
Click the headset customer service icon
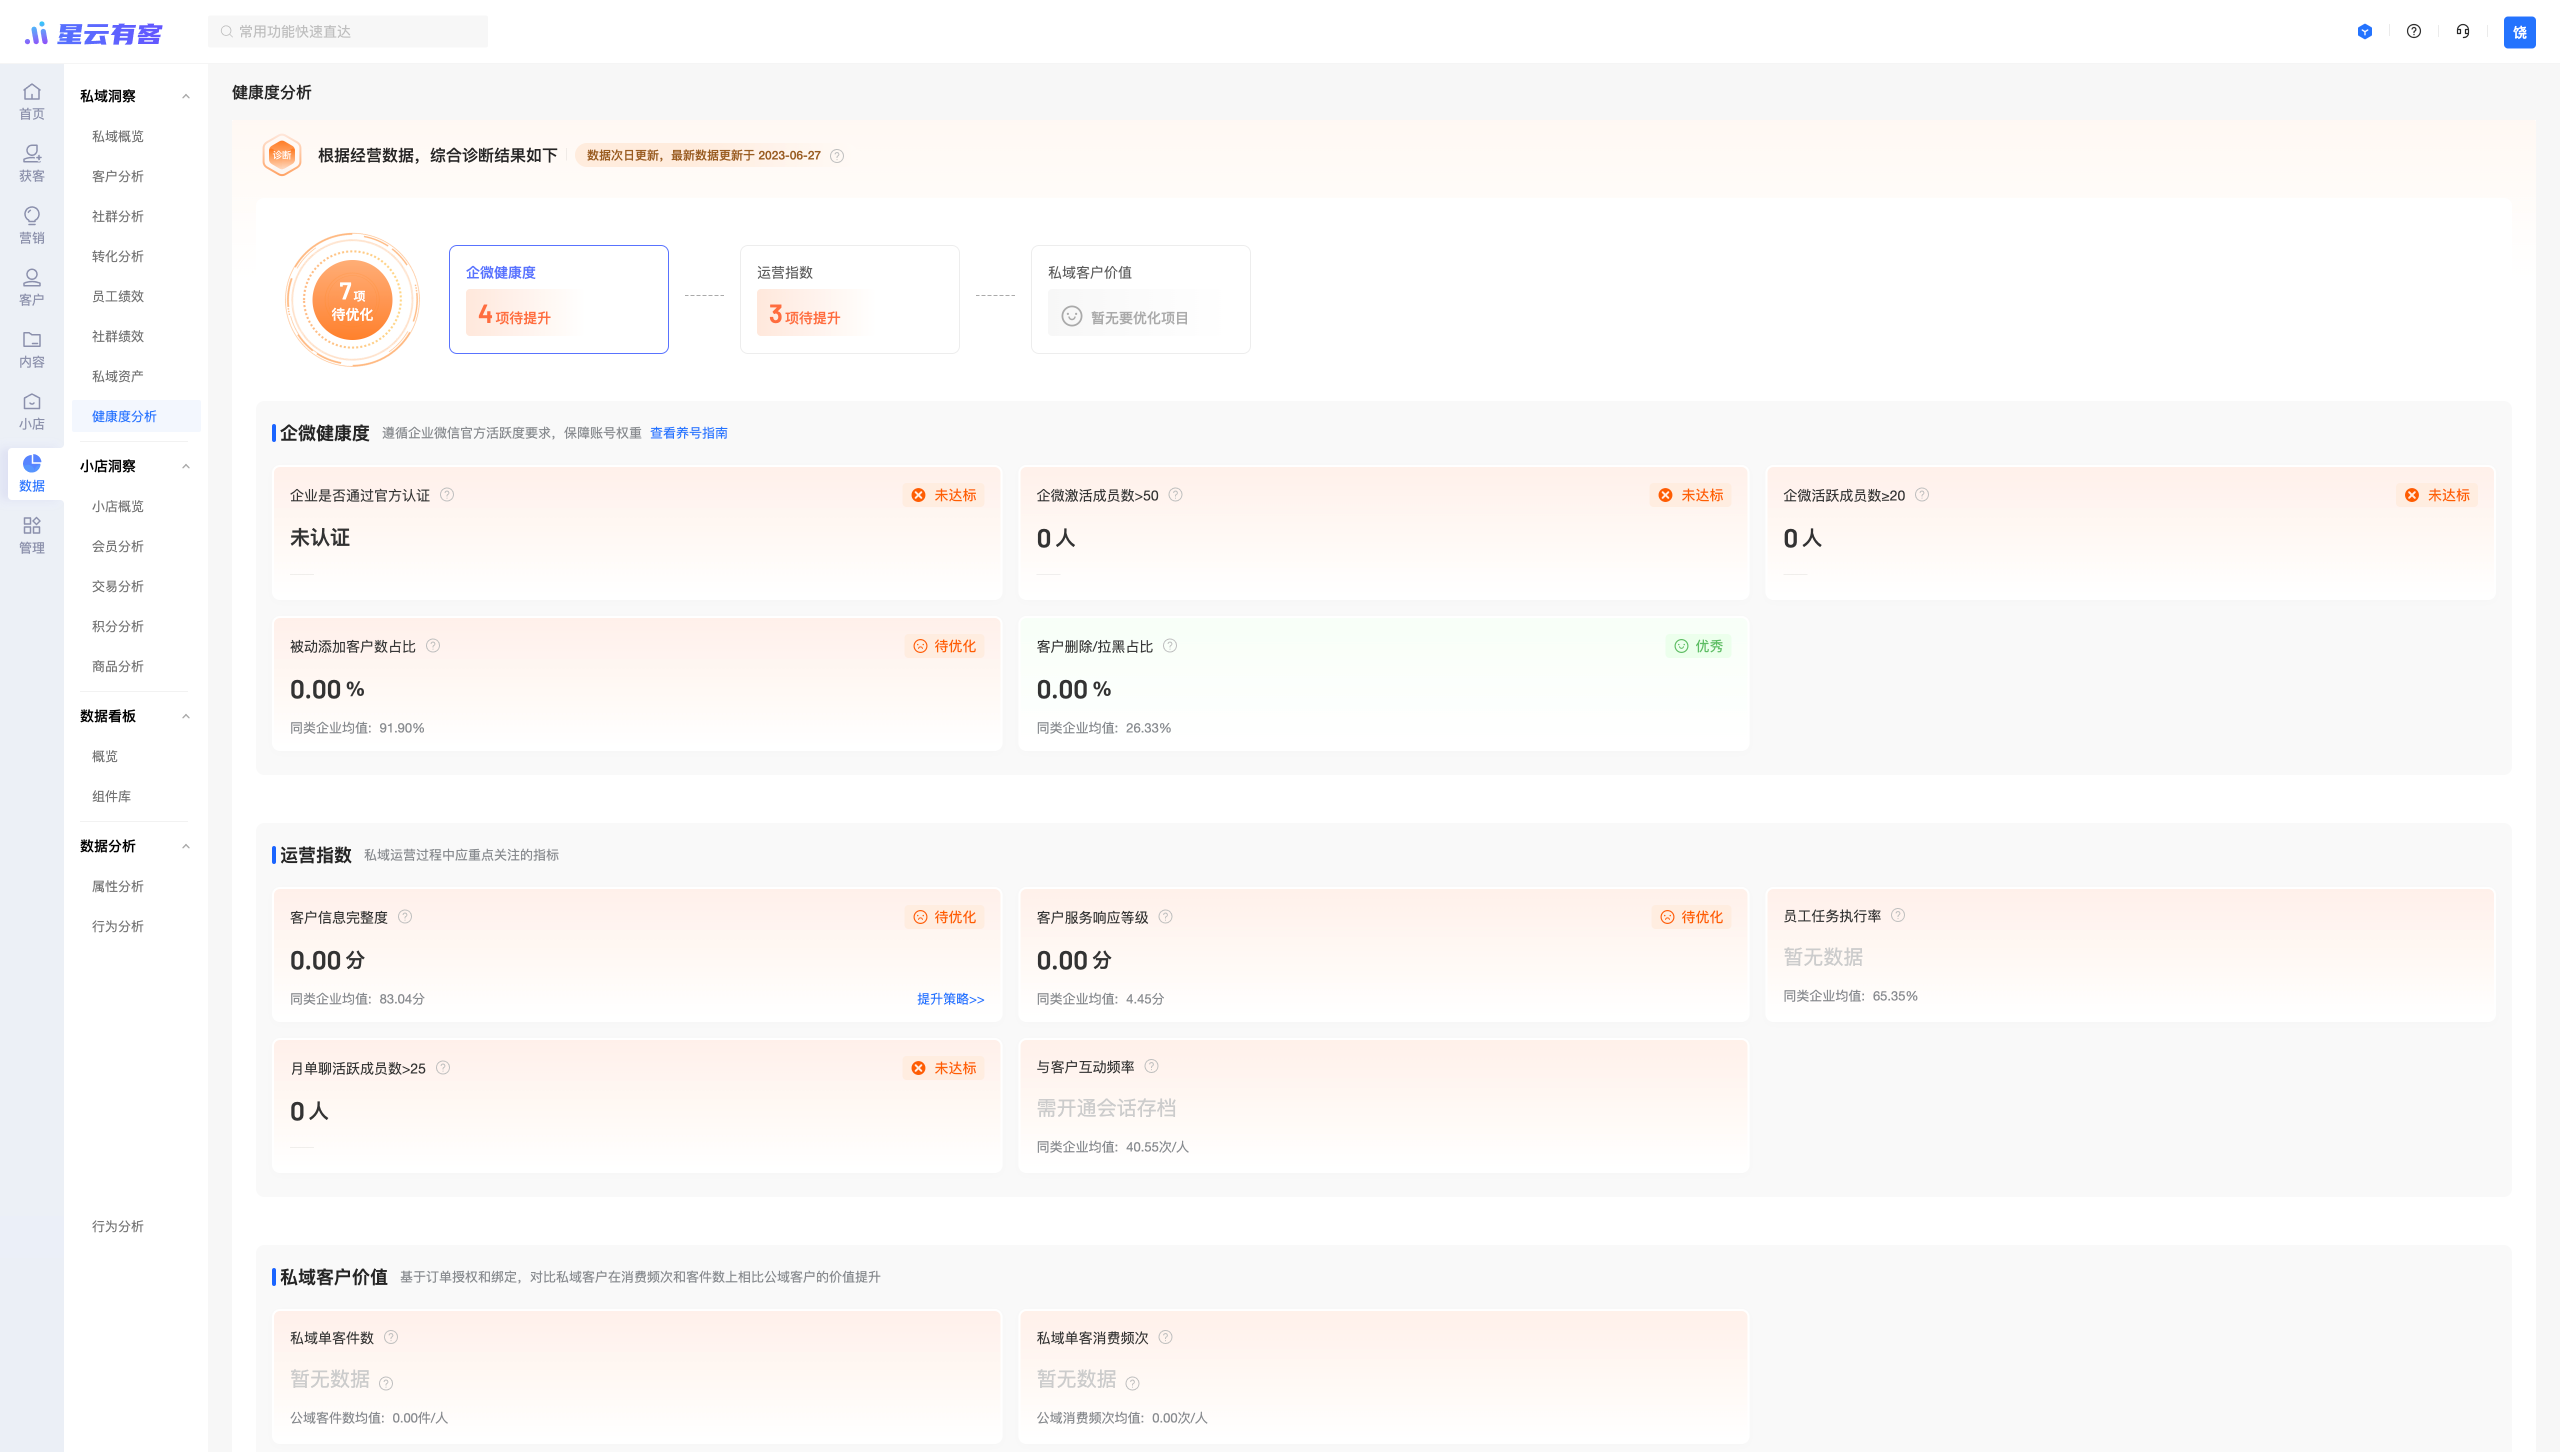pos(2463,31)
